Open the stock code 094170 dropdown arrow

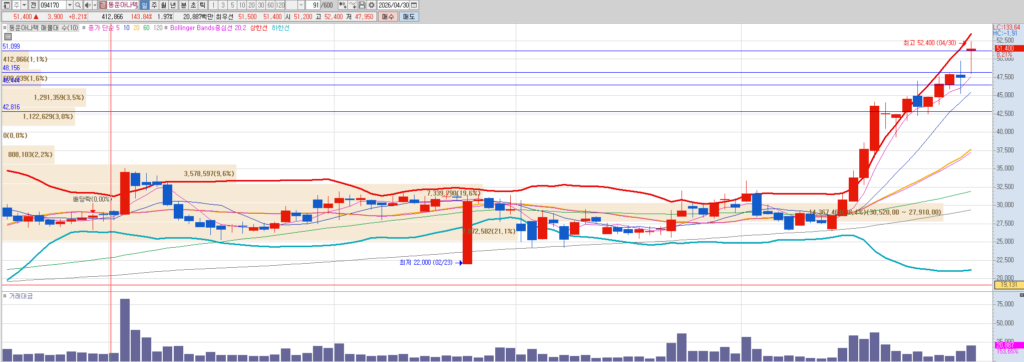point(69,5)
